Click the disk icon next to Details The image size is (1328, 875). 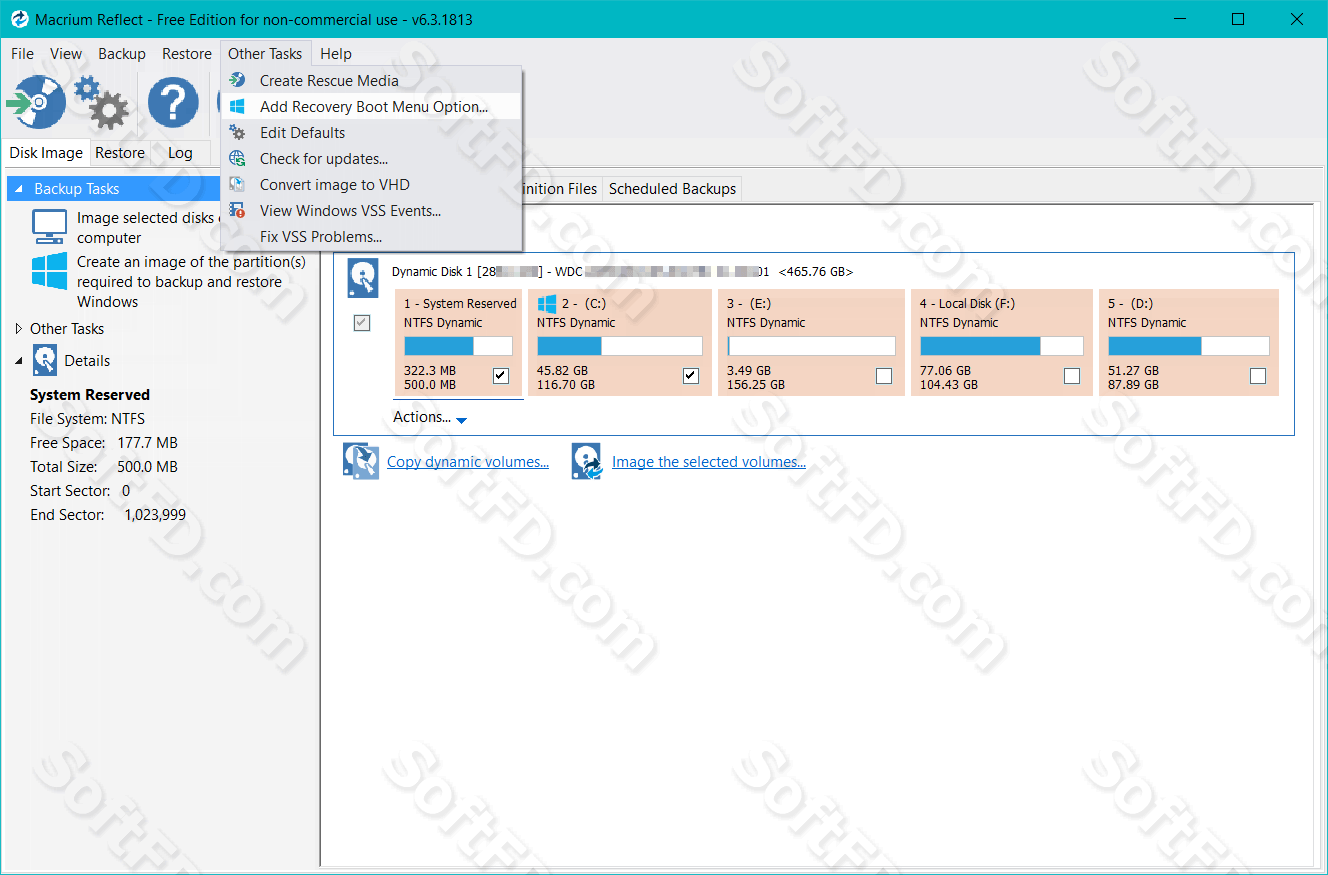[x=45, y=360]
